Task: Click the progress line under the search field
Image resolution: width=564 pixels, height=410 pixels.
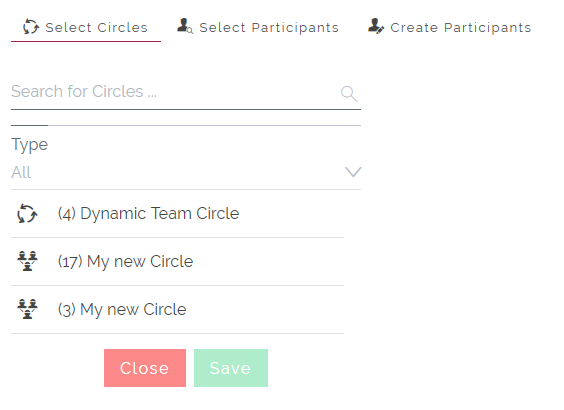Action: (186, 125)
